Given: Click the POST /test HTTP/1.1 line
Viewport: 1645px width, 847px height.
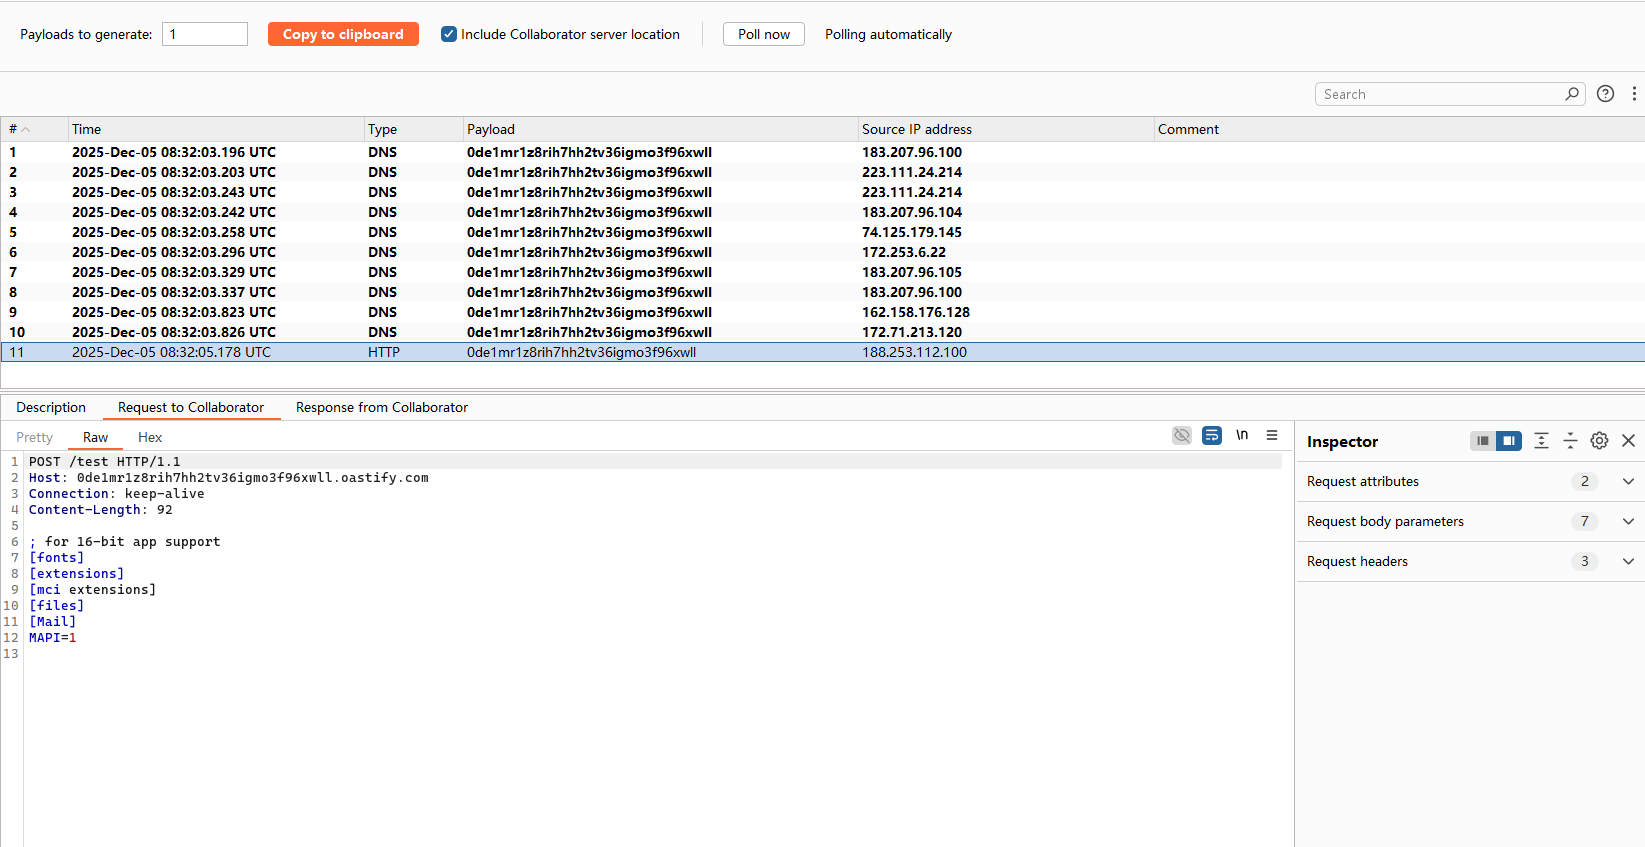Looking at the screenshot, I should 105,462.
